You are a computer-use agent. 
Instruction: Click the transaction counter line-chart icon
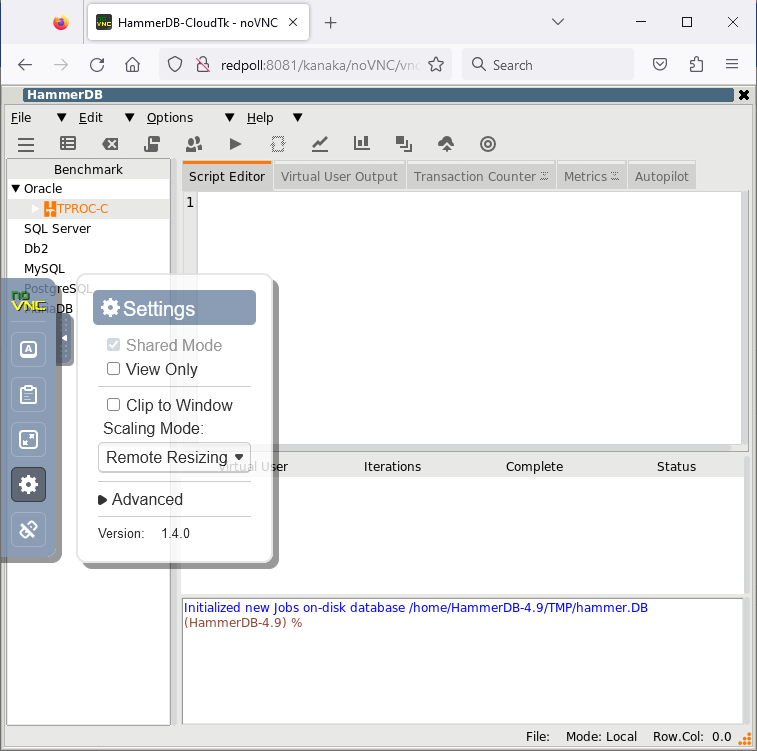[x=320, y=144]
